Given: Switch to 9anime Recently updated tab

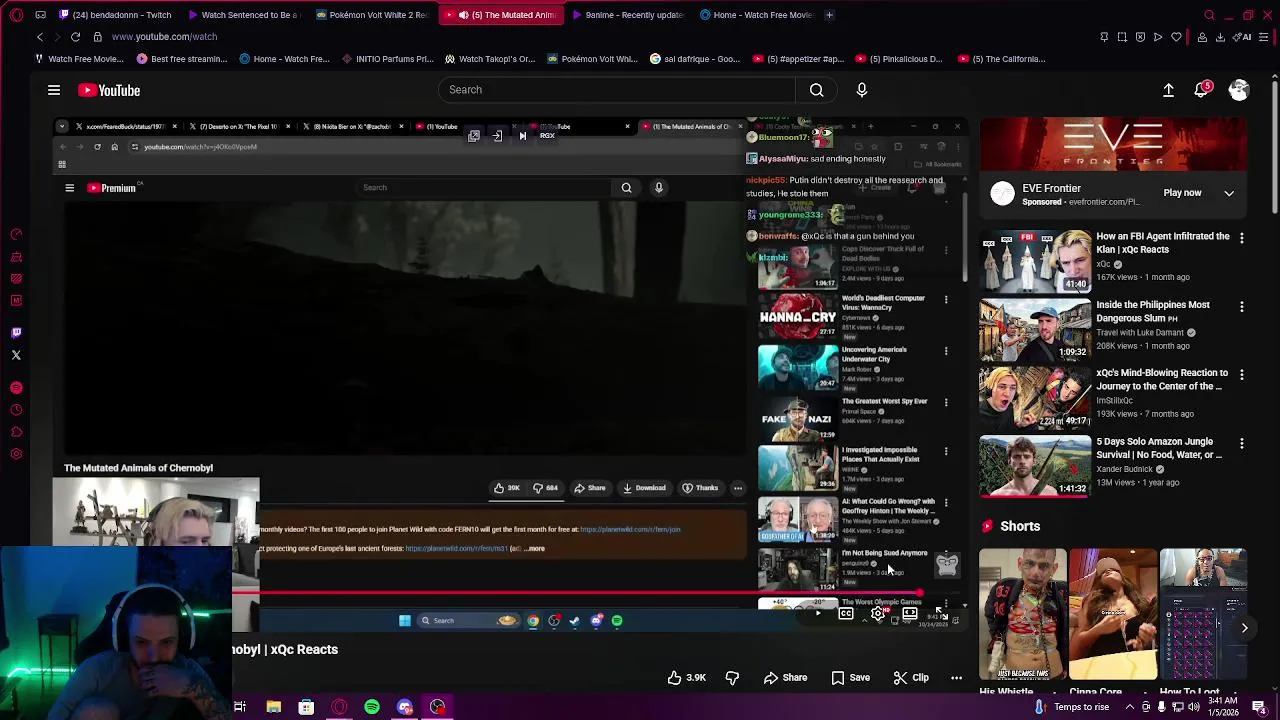Looking at the screenshot, I should click(628, 15).
